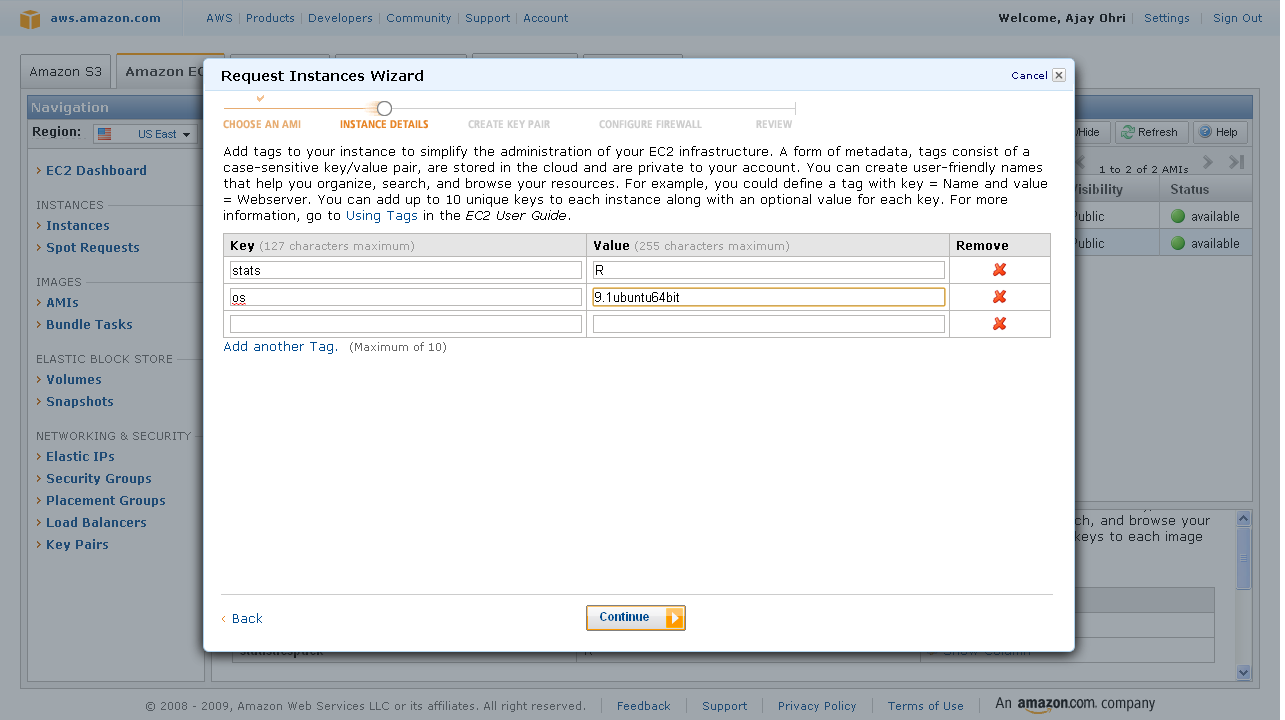The height and width of the screenshot is (720, 1285).
Task: Switch to the Amazon S3 tab
Action: coord(65,72)
